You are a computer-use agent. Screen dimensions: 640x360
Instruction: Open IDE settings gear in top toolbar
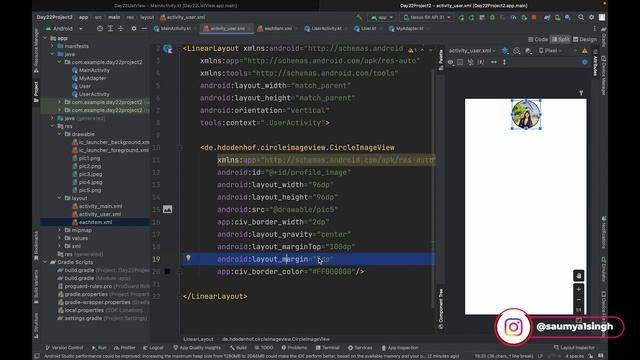coord(591,18)
